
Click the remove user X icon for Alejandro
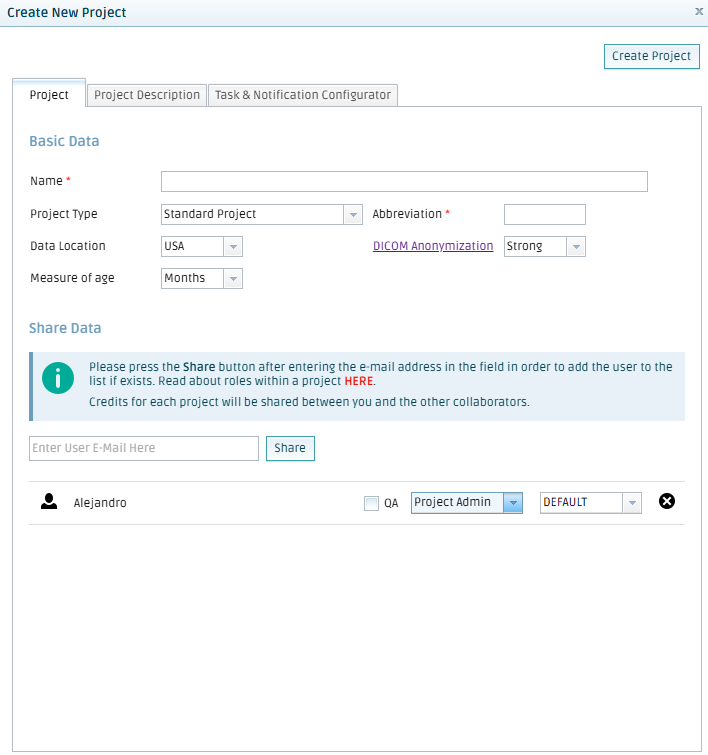(x=667, y=502)
